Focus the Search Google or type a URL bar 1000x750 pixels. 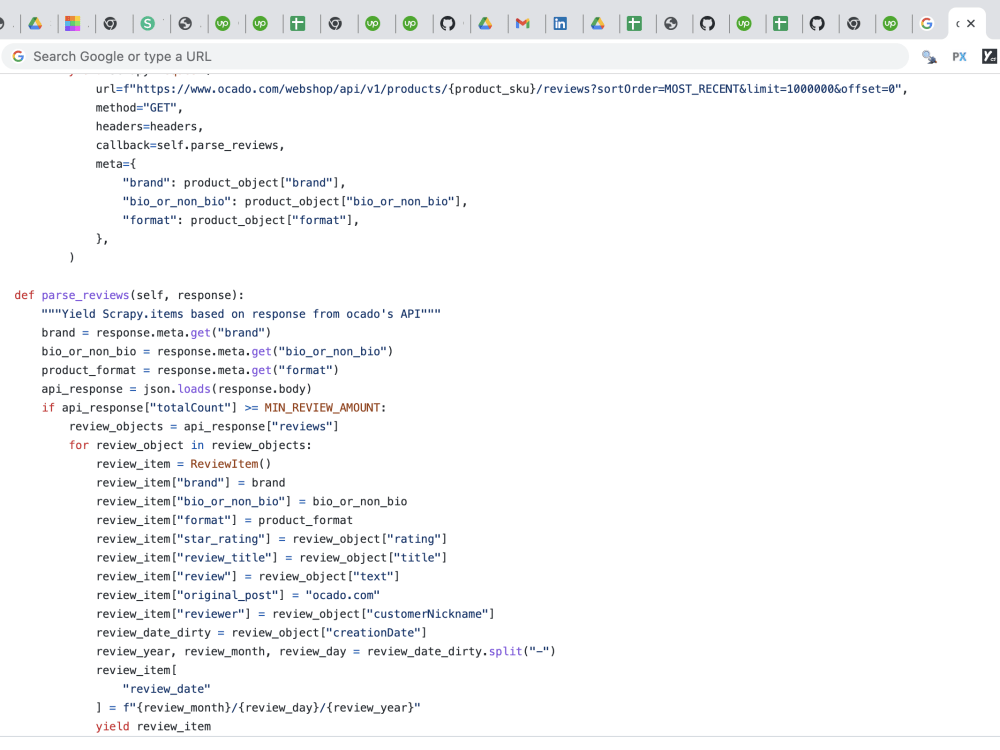[x=455, y=56]
